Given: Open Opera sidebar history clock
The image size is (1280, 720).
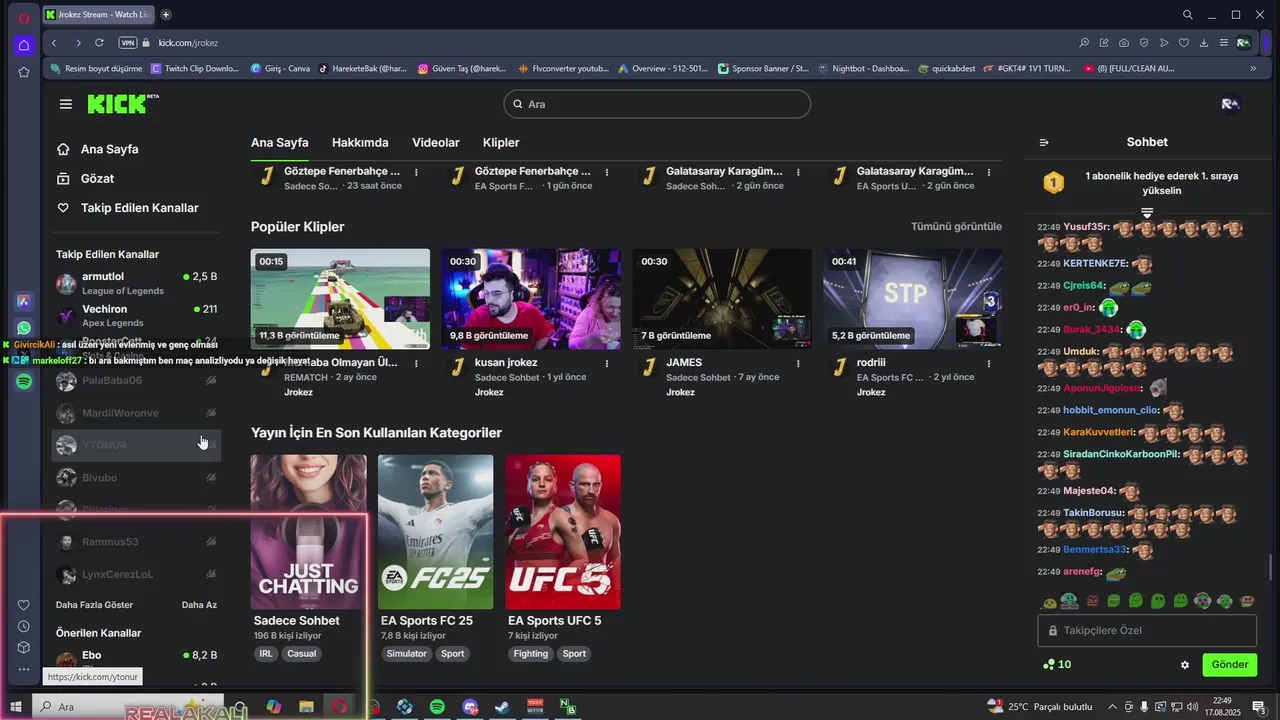Looking at the screenshot, I should point(24,626).
